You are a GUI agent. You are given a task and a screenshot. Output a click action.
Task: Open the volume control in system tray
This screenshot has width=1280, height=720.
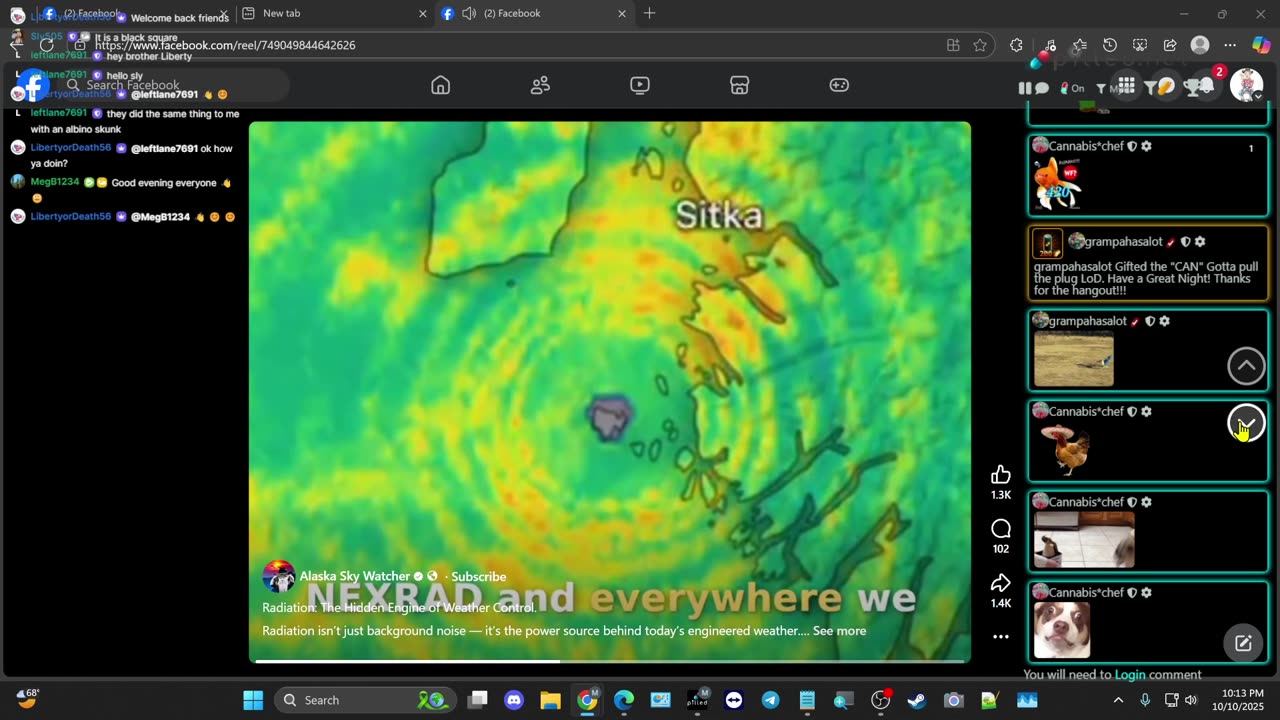[1191, 700]
